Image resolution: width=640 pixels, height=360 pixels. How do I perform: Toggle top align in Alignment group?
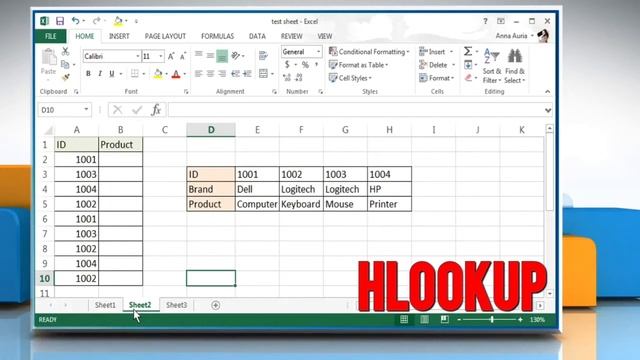click(199, 55)
